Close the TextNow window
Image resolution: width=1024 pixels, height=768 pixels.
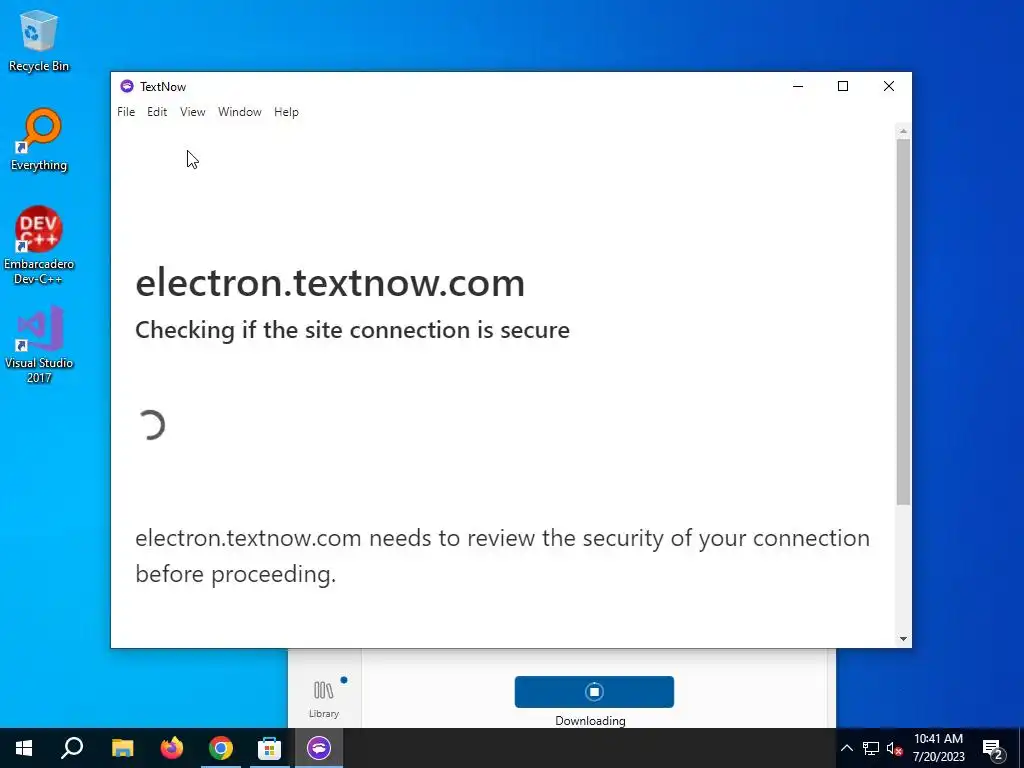[x=889, y=86]
